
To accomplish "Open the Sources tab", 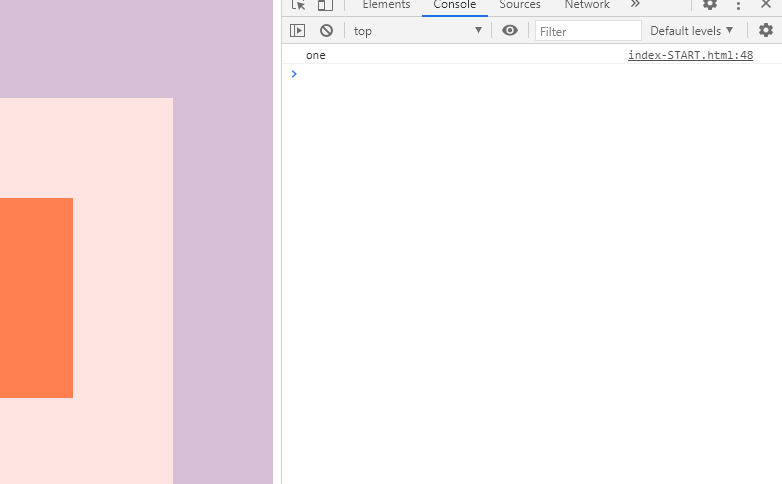I will (520, 5).
